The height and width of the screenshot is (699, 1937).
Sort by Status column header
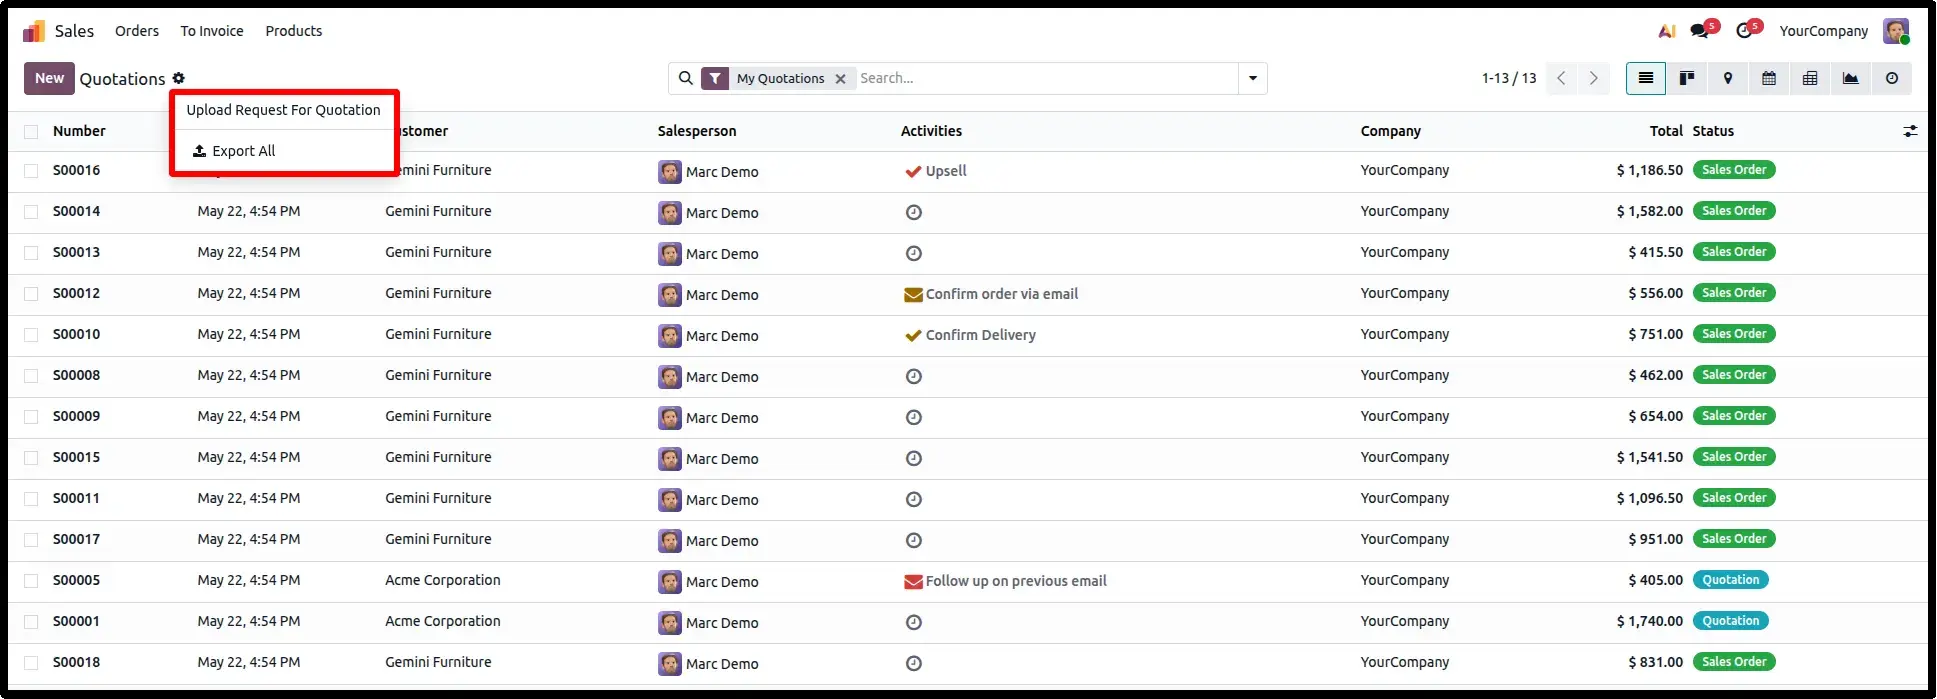tap(1713, 131)
